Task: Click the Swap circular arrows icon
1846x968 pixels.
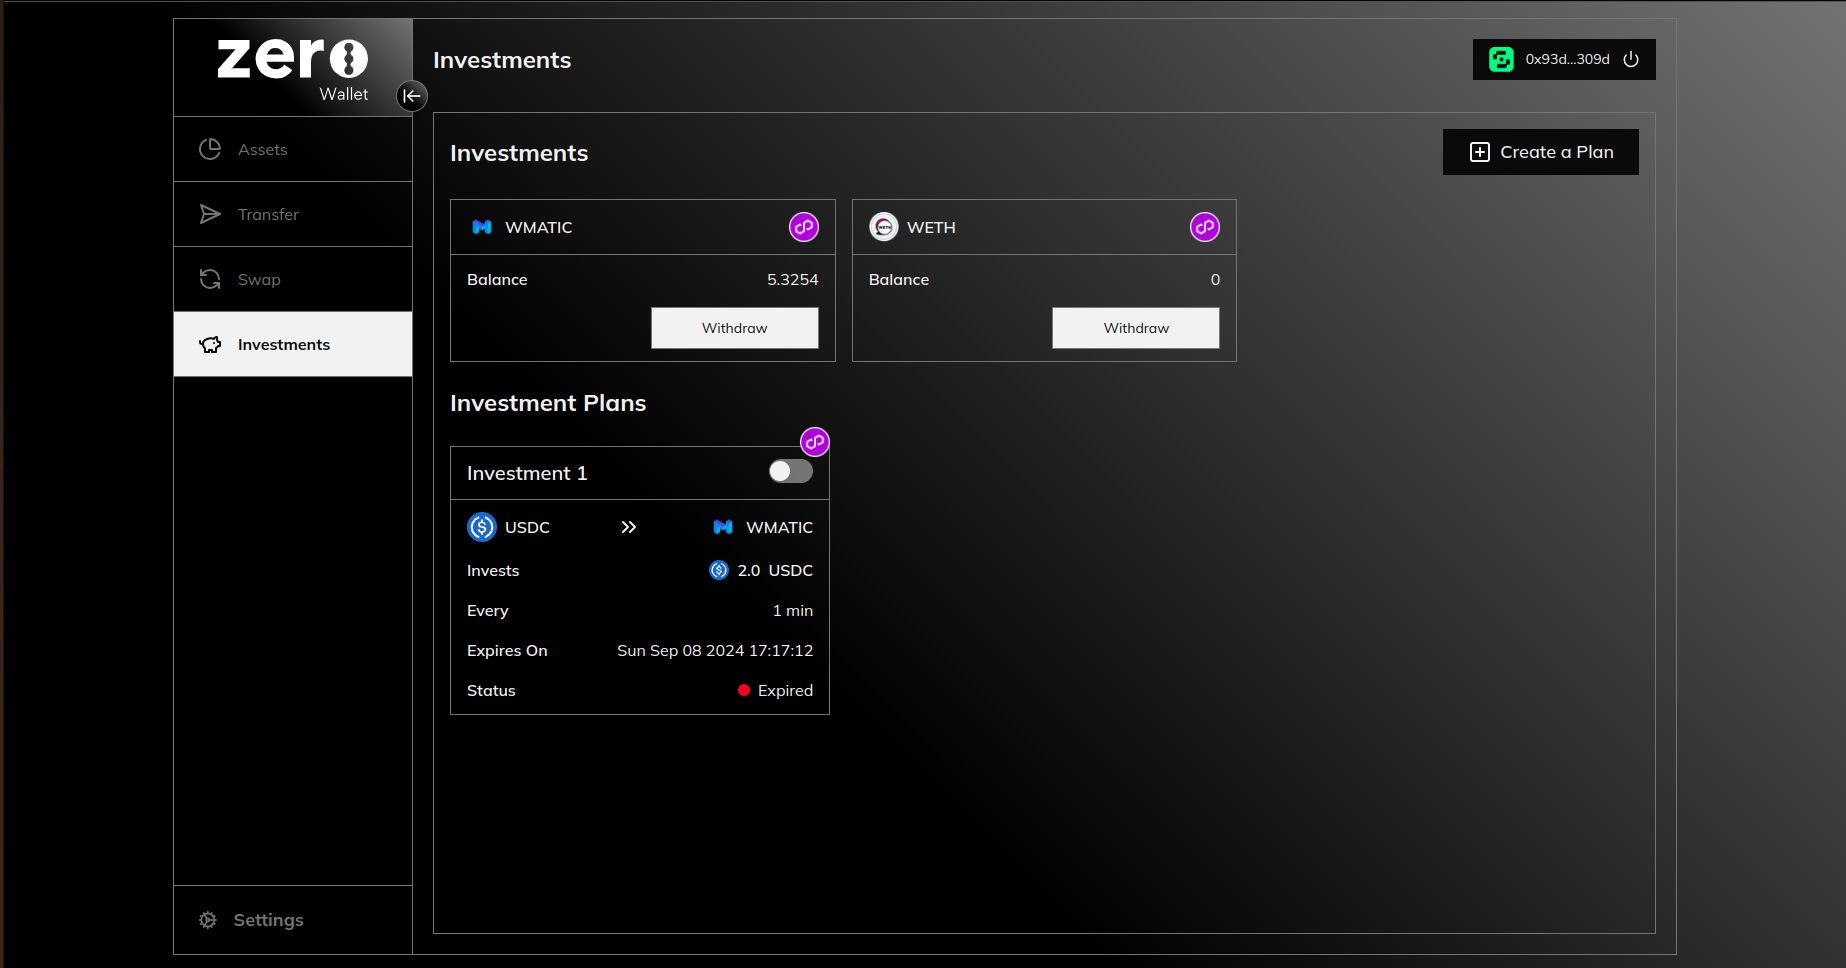Action: coord(210,279)
